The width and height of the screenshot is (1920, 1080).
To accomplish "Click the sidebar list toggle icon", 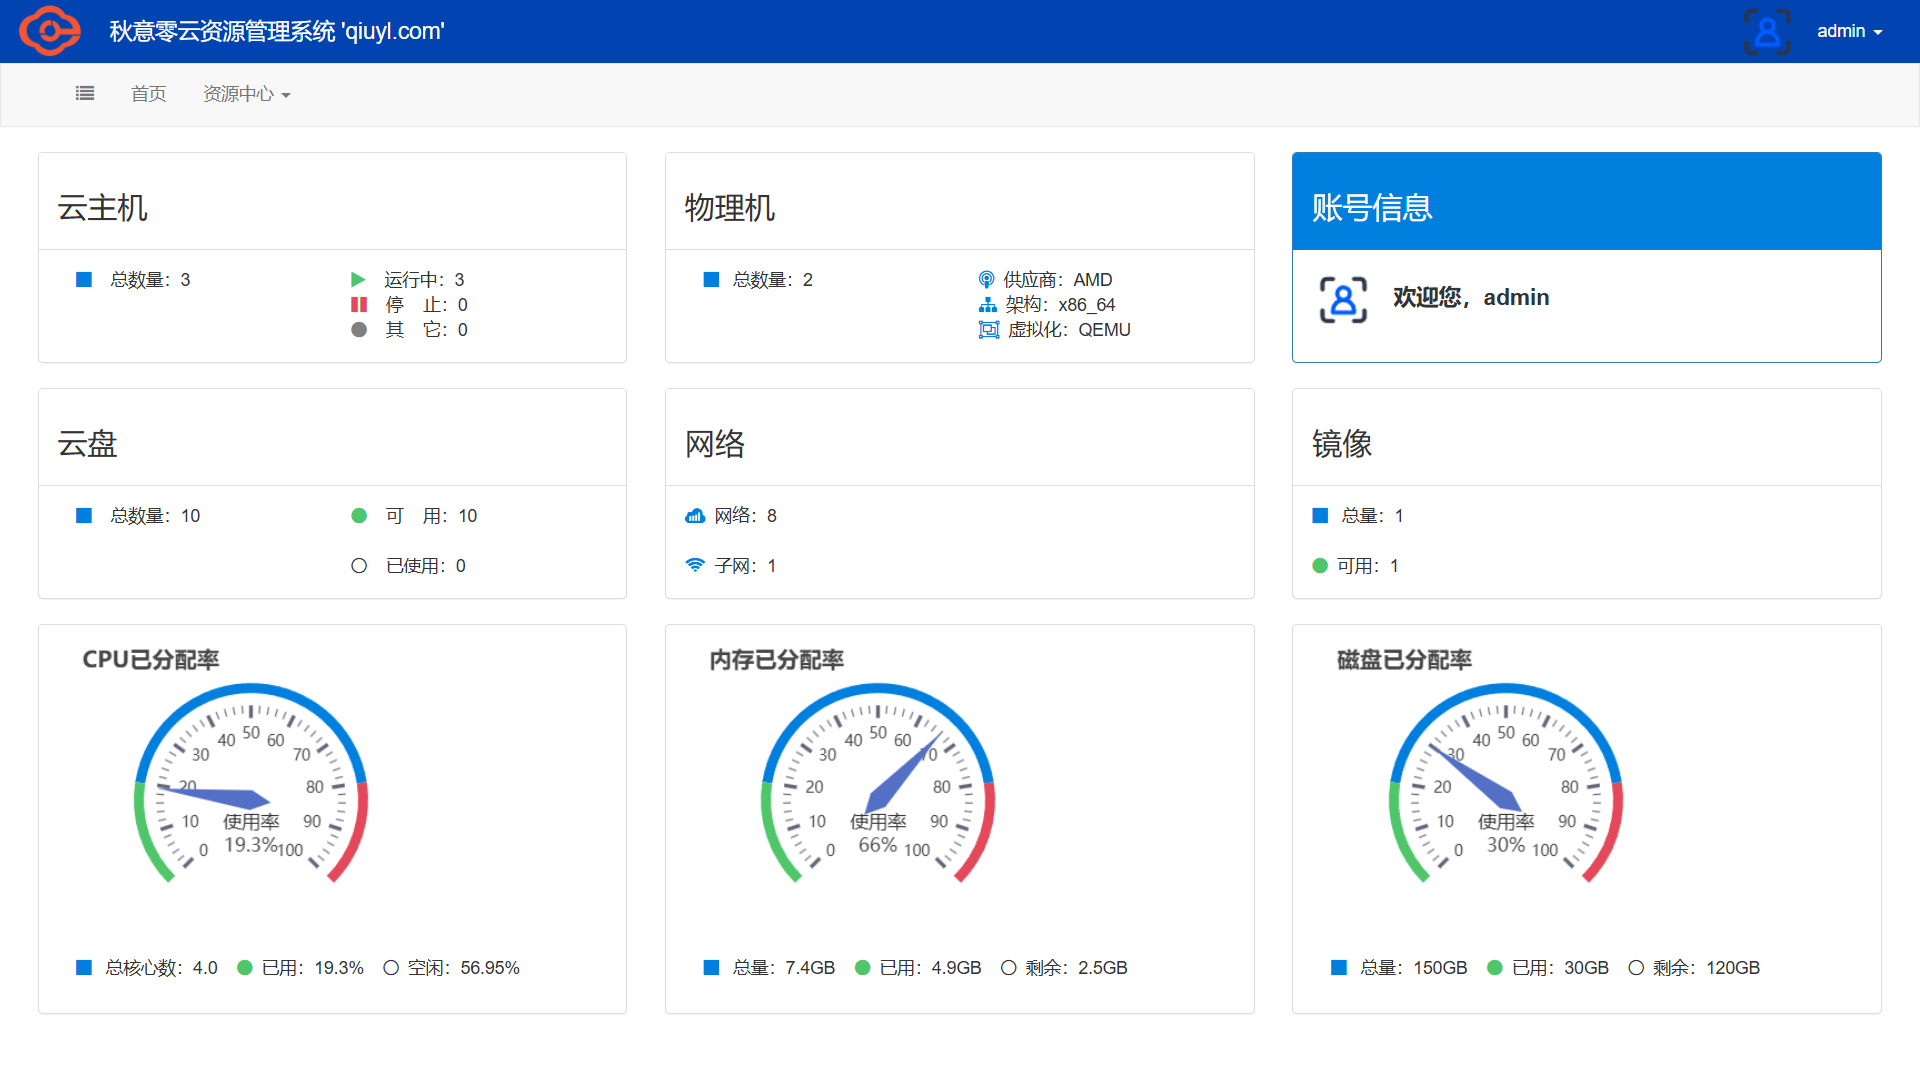I will (x=85, y=93).
